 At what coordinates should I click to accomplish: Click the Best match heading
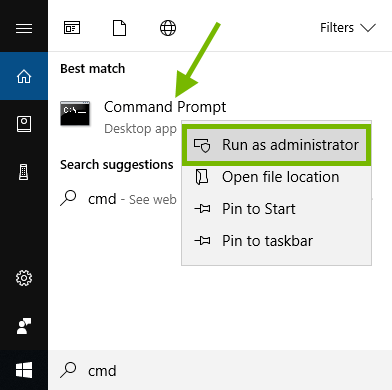coord(93,69)
